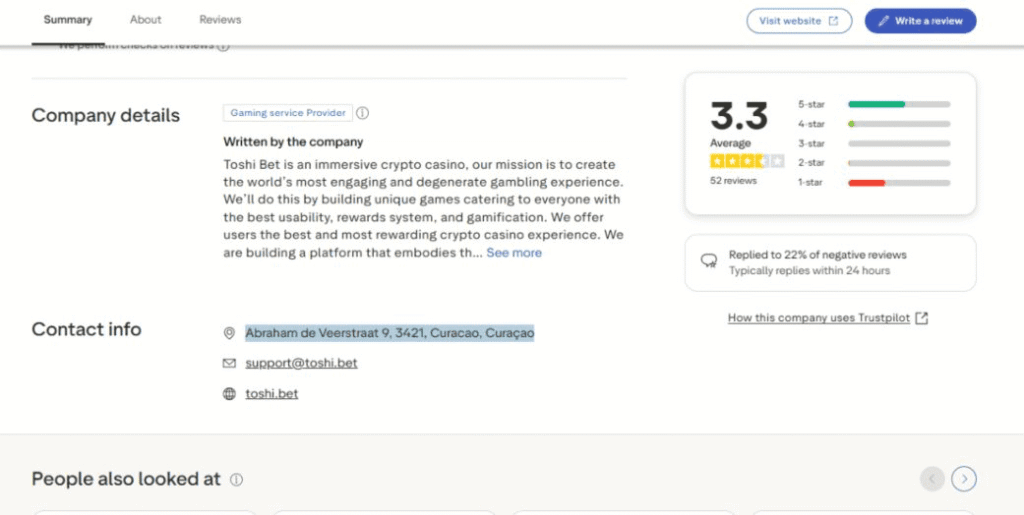
Task: Expand company description with See more
Action: coord(514,253)
